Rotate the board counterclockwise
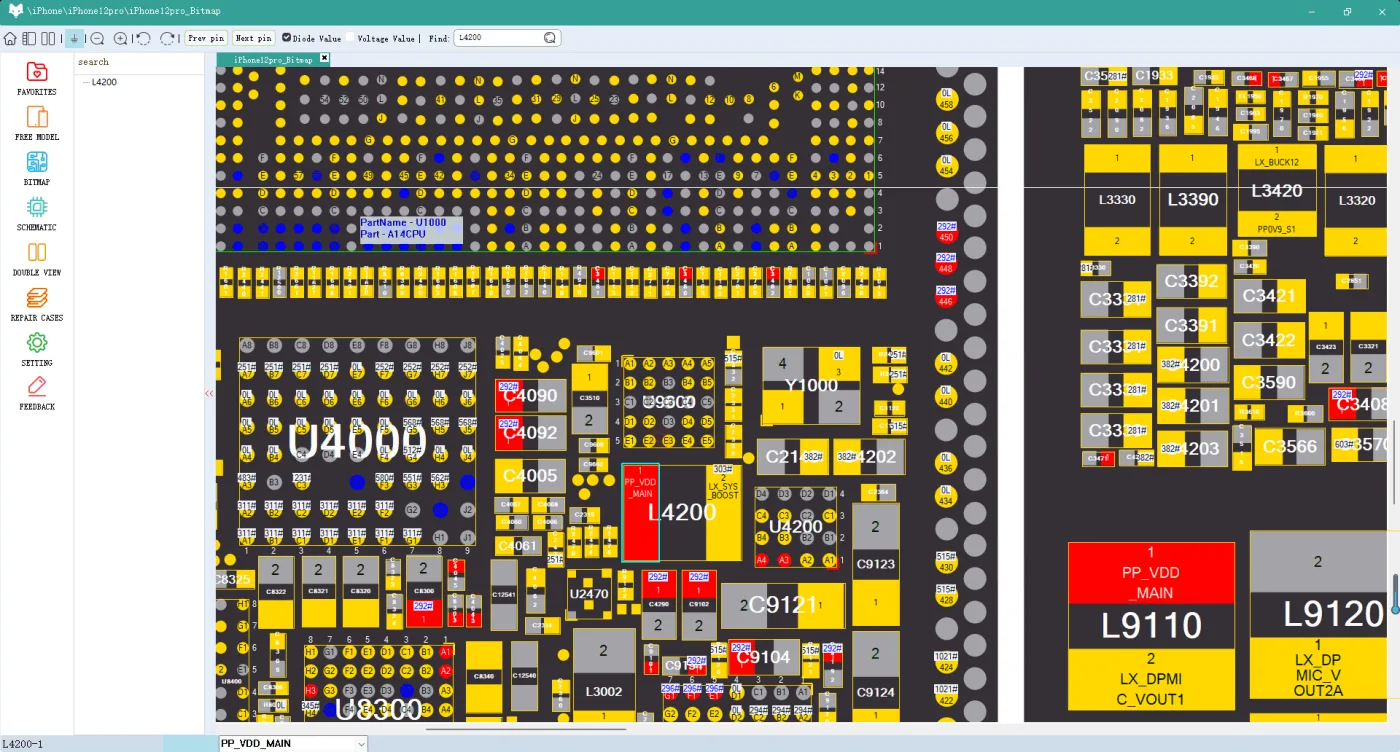1400x752 pixels. pos(144,38)
